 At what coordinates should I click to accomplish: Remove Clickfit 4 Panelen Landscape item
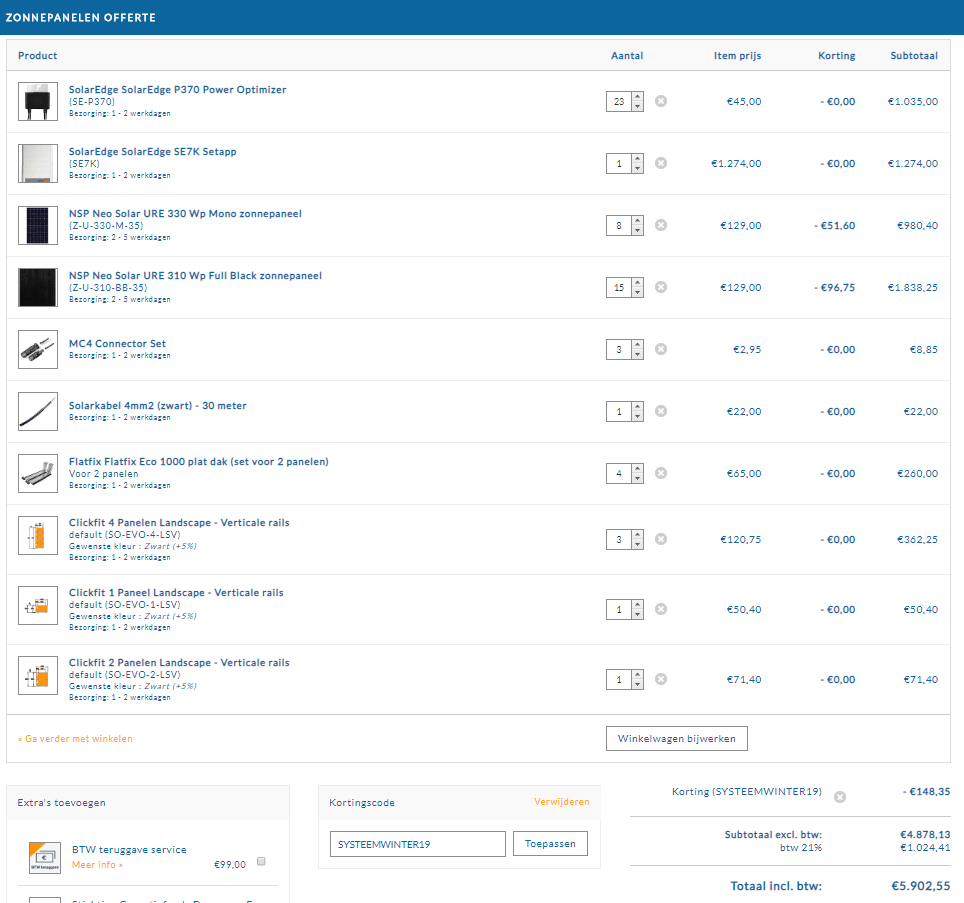click(x=661, y=539)
